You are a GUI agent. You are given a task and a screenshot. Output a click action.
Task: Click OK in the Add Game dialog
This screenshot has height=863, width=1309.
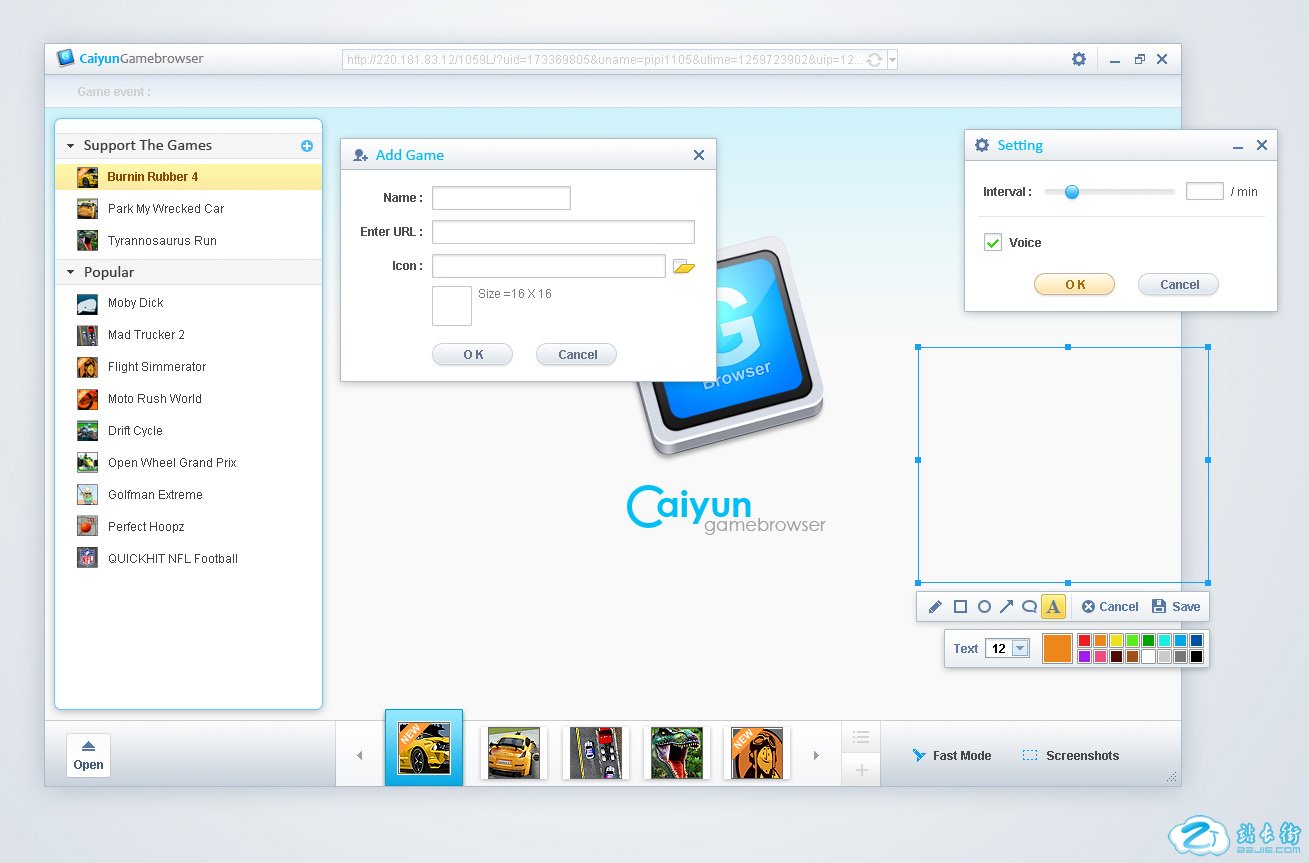[472, 355]
